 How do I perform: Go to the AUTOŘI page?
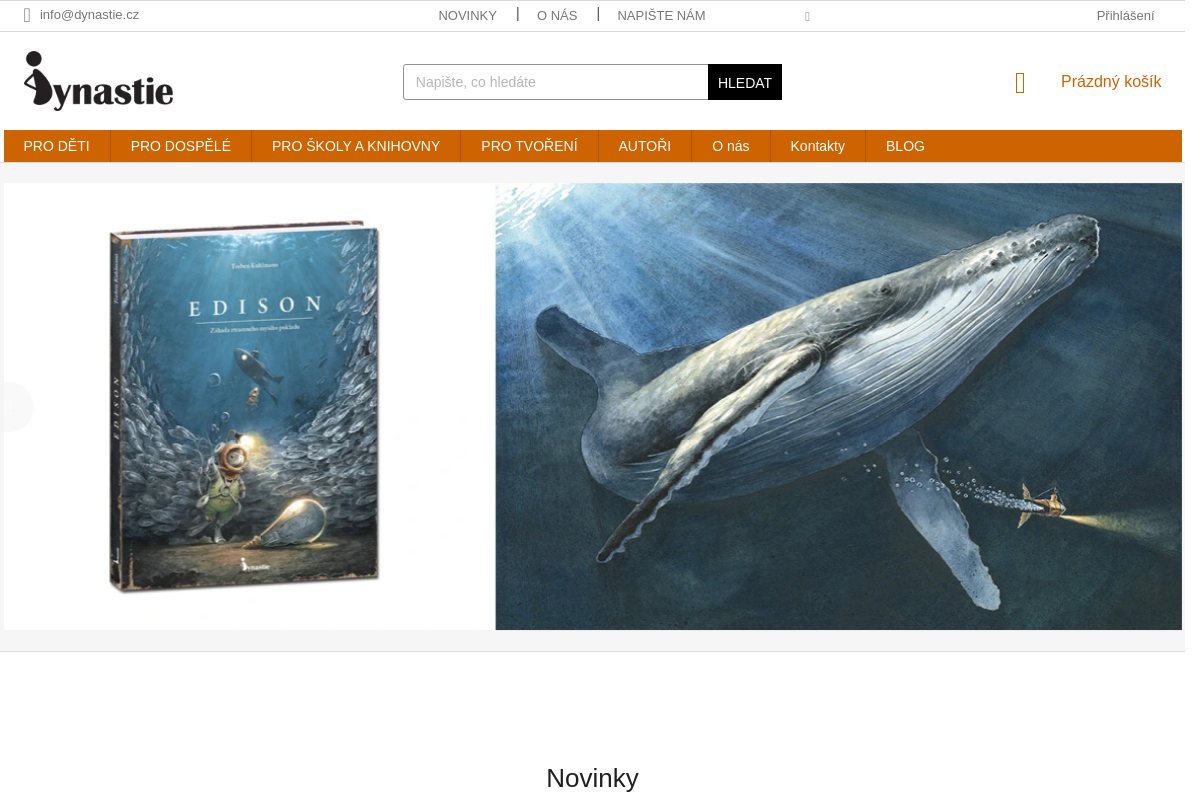coord(645,146)
